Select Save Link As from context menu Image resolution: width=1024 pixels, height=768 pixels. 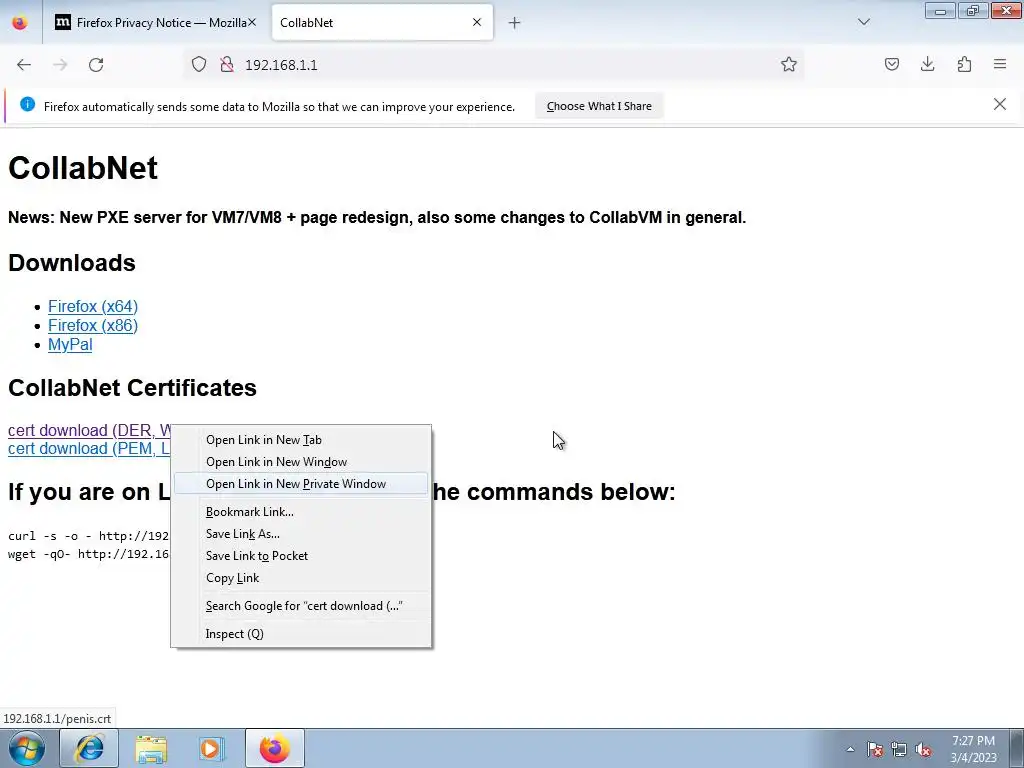pyautogui.click(x=301, y=534)
